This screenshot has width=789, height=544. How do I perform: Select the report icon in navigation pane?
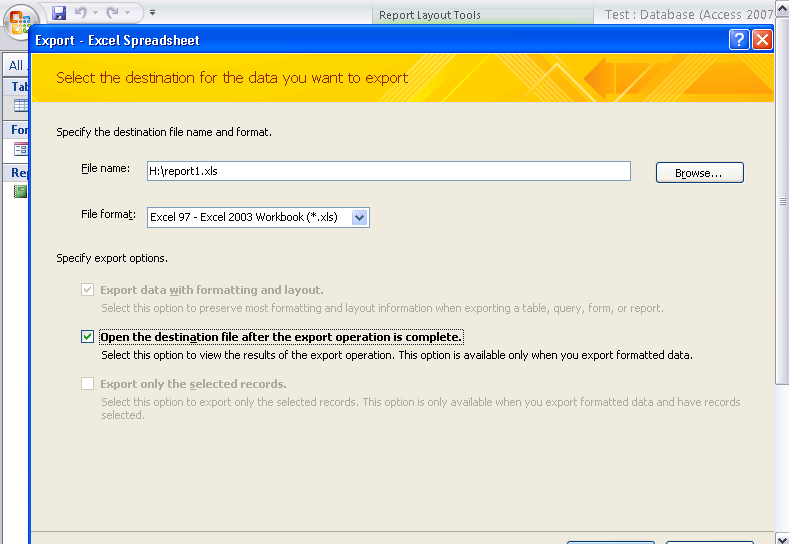click(21, 191)
